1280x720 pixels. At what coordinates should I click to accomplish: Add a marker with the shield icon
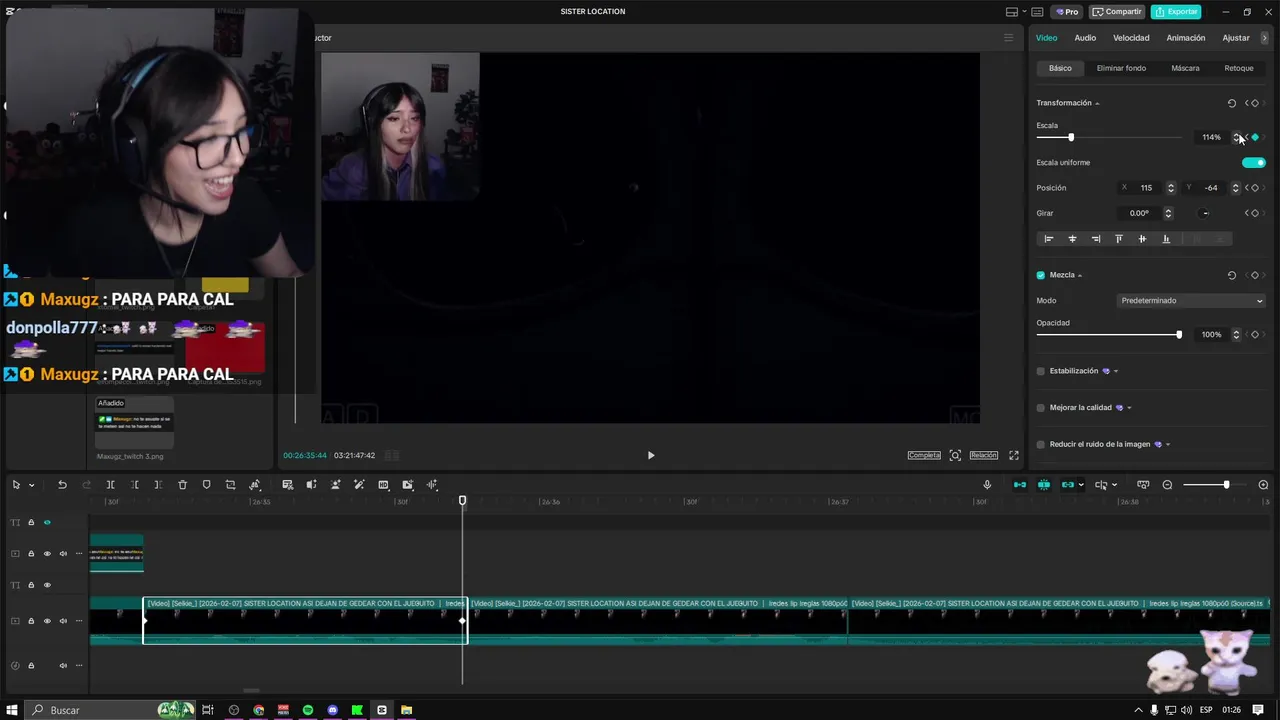pyautogui.click(x=206, y=485)
